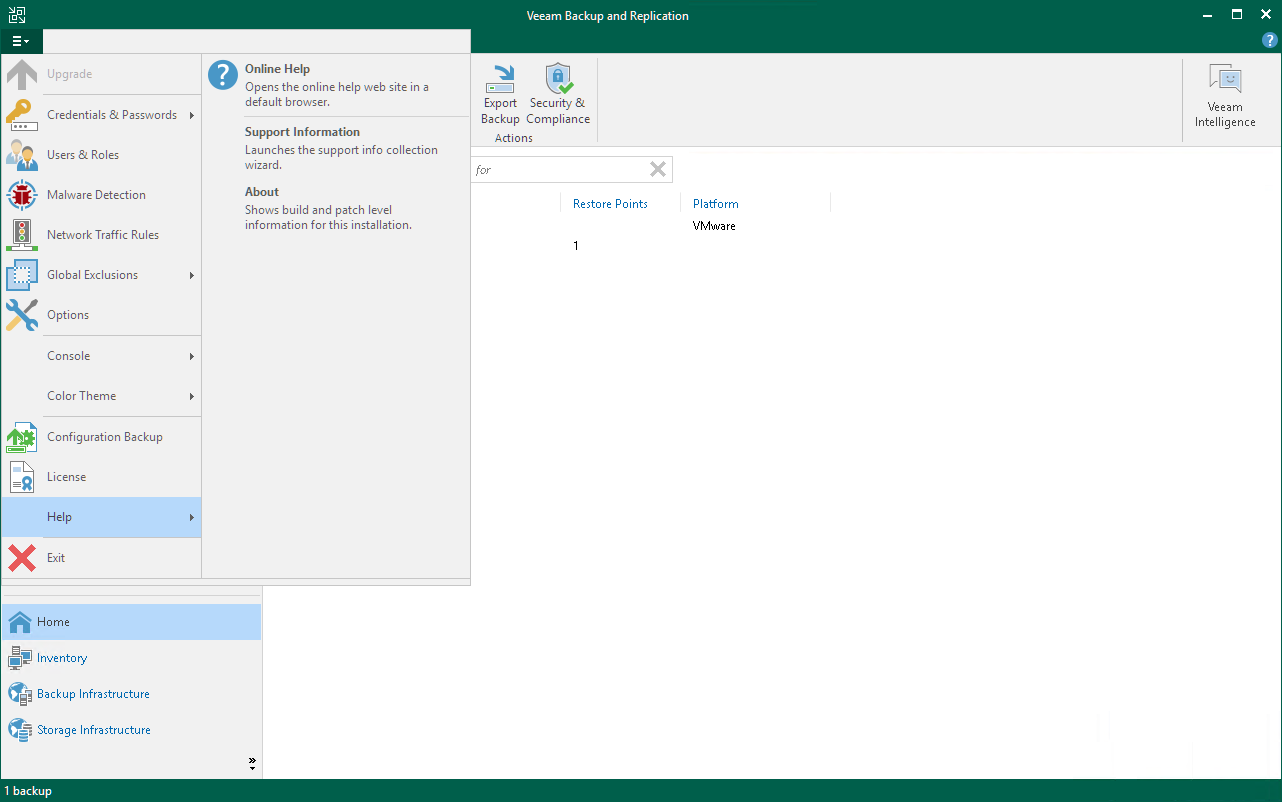This screenshot has height=802, width=1282.
Task: Click the Backup Infrastructure icon
Action: click(x=20, y=694)
